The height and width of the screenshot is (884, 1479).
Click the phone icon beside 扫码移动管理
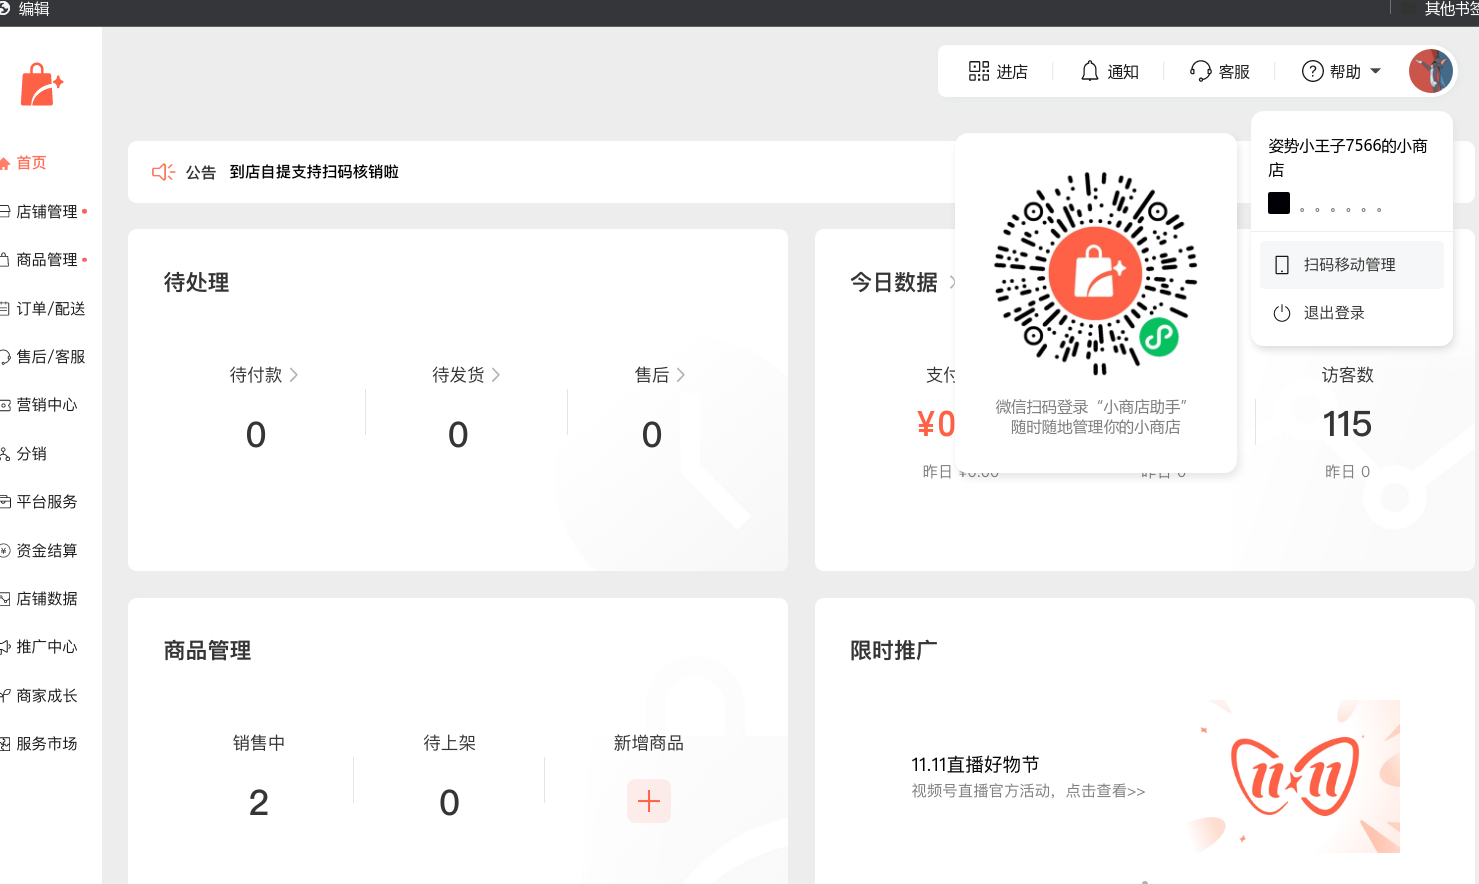point(1282,265)
